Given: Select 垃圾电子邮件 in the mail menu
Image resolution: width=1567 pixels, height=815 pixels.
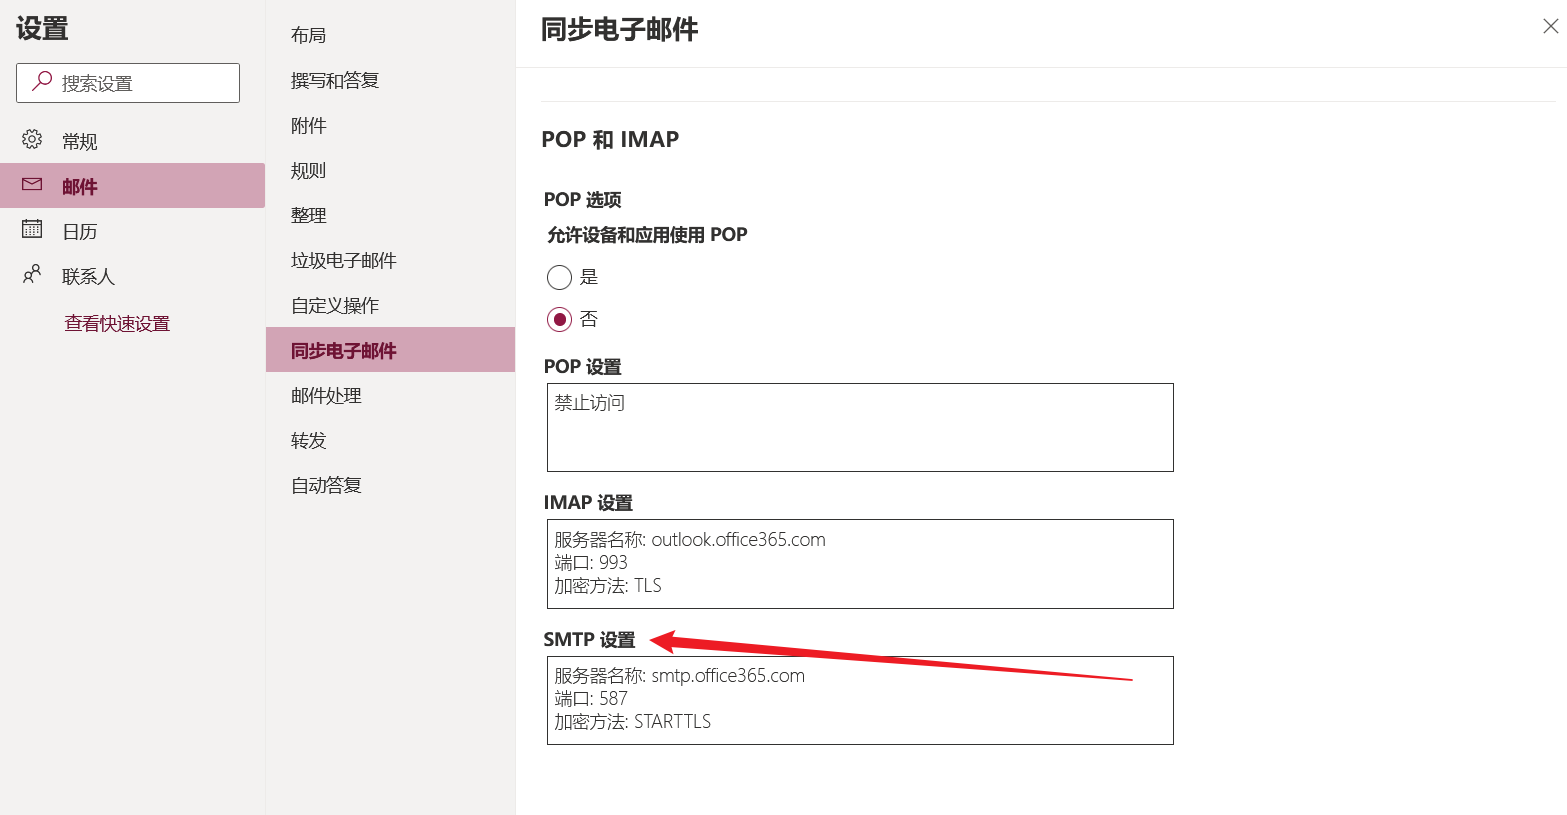Looking at the screenshot, I should (x=343, y=260).
